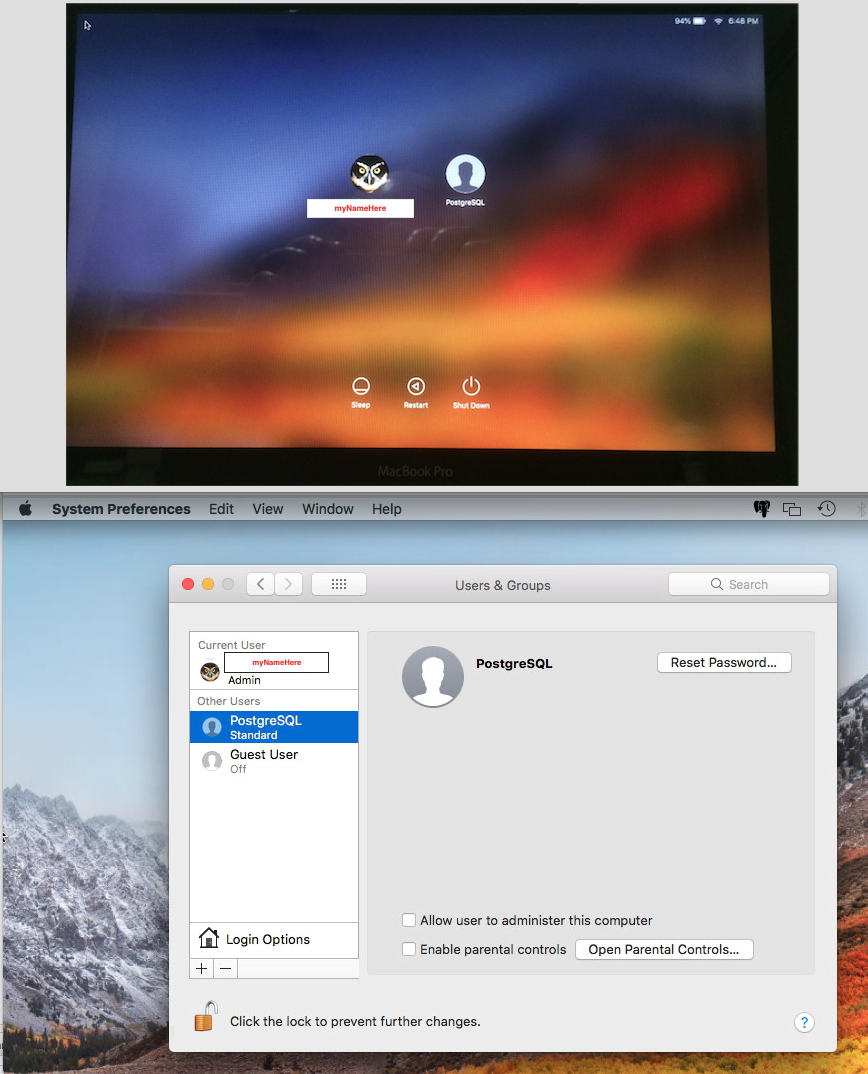Click the Shut Down power icon
The width and height of the screenshot is (868, 1074).
pyautogui.click(x=471, y=387)
